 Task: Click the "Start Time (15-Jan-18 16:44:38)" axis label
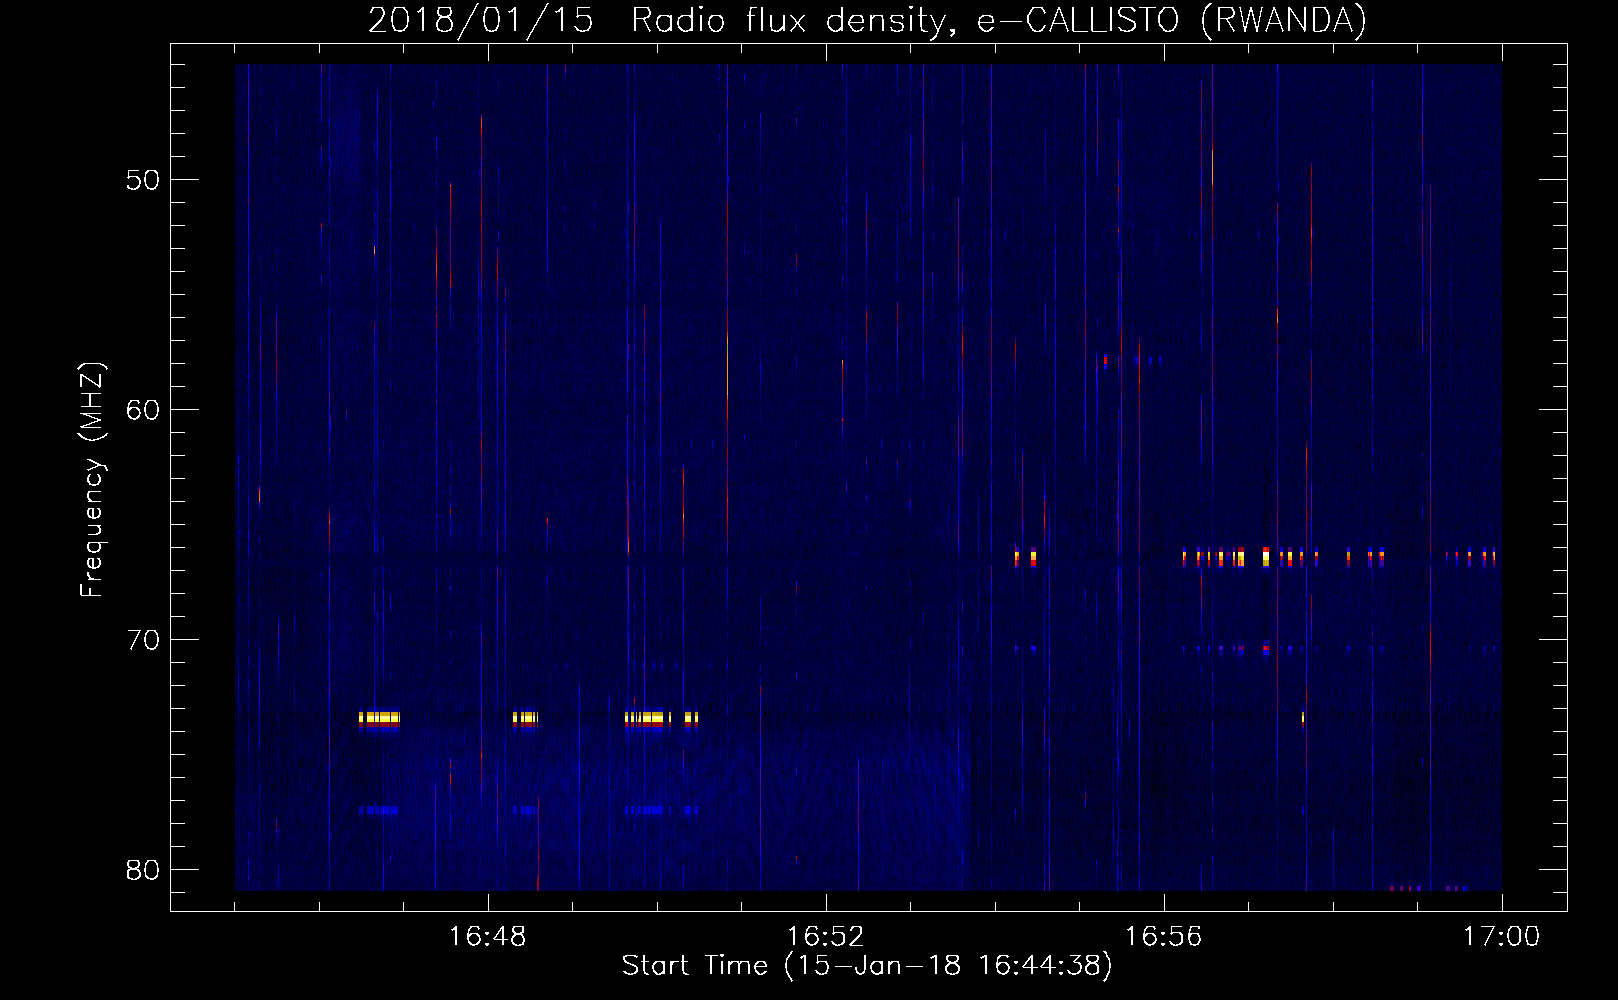[867, 966]
